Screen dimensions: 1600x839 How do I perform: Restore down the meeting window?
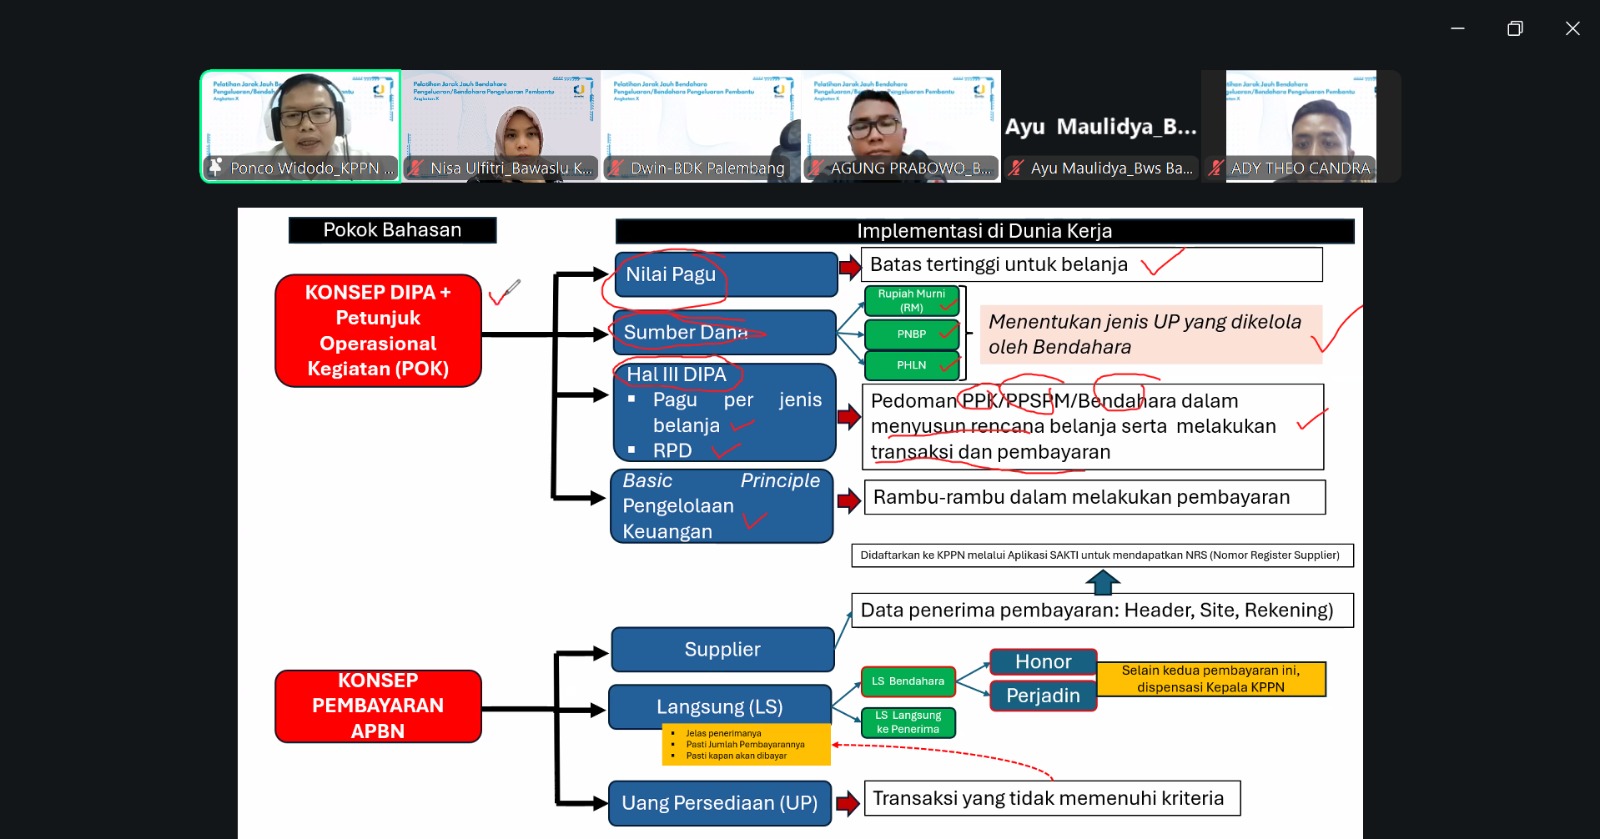(1515, 28)
